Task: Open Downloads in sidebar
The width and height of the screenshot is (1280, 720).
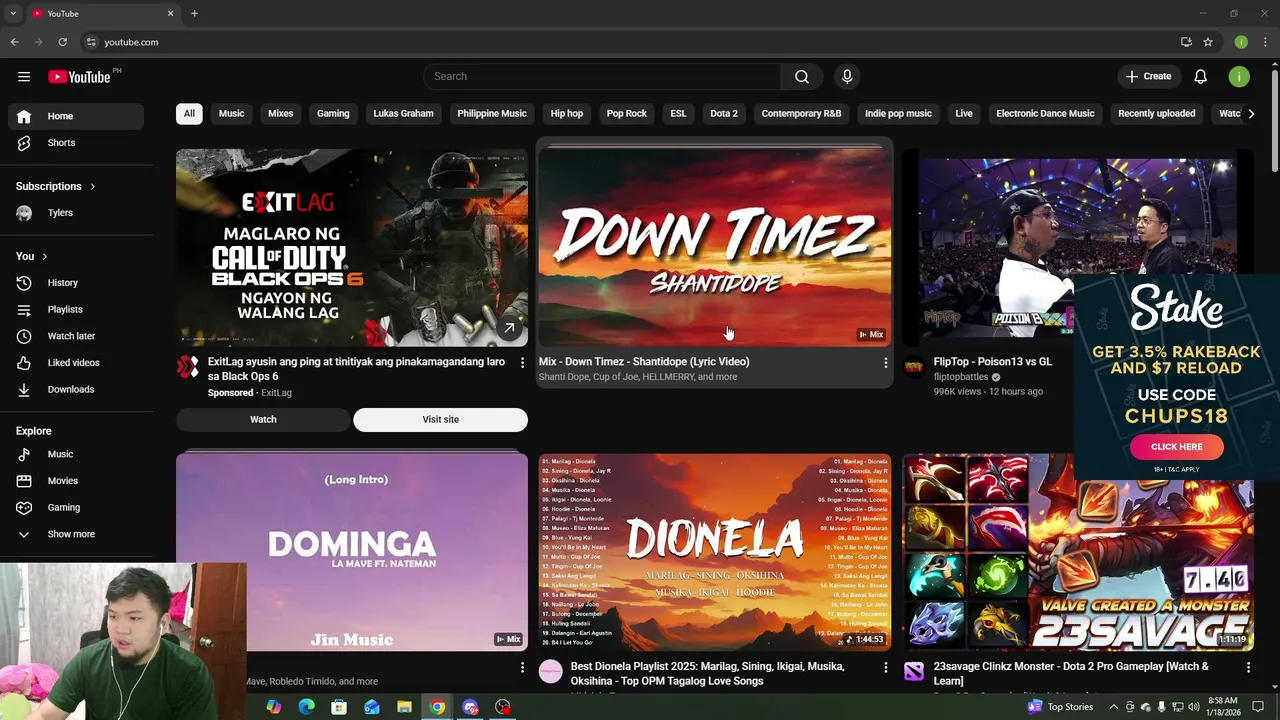Action: tap(76, 390)
